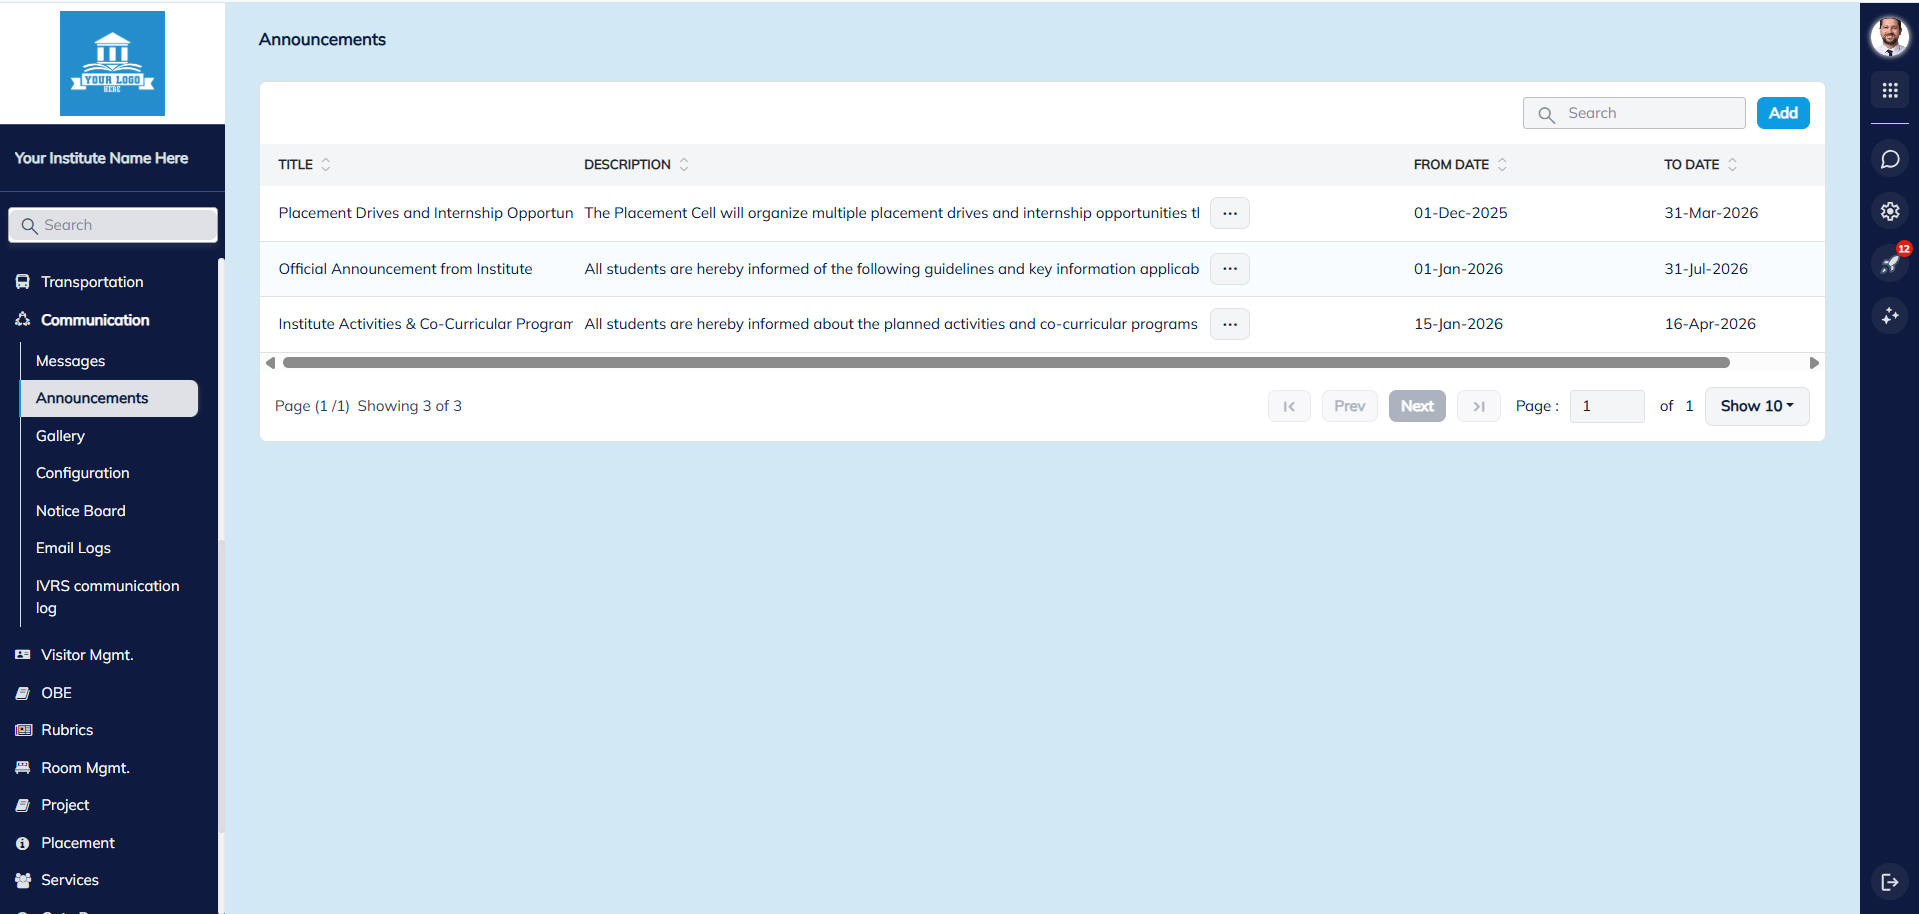The width and height of the screenshot is (1919, 914).
Task: Open the Show 10 page size dropdown
Action: (x=1756, y=406)
